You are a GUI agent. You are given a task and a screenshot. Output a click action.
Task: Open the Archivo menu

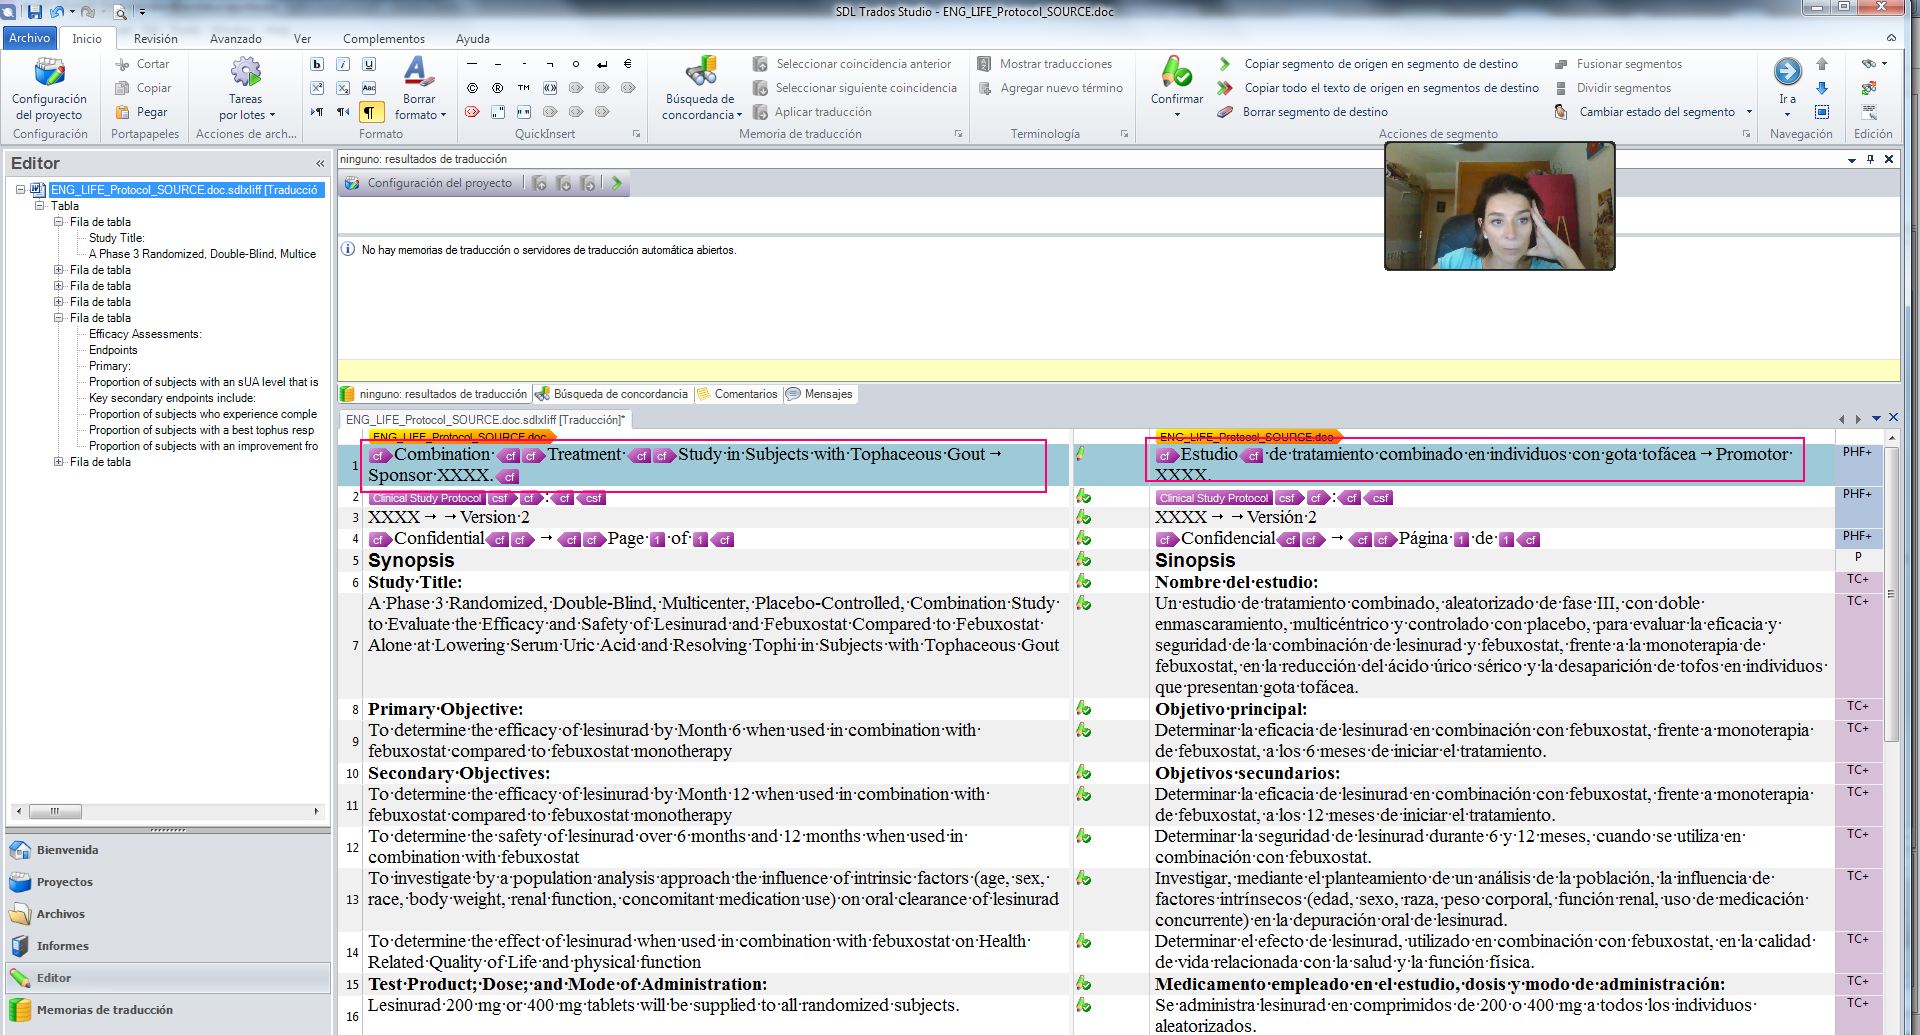tap(30, 38)
